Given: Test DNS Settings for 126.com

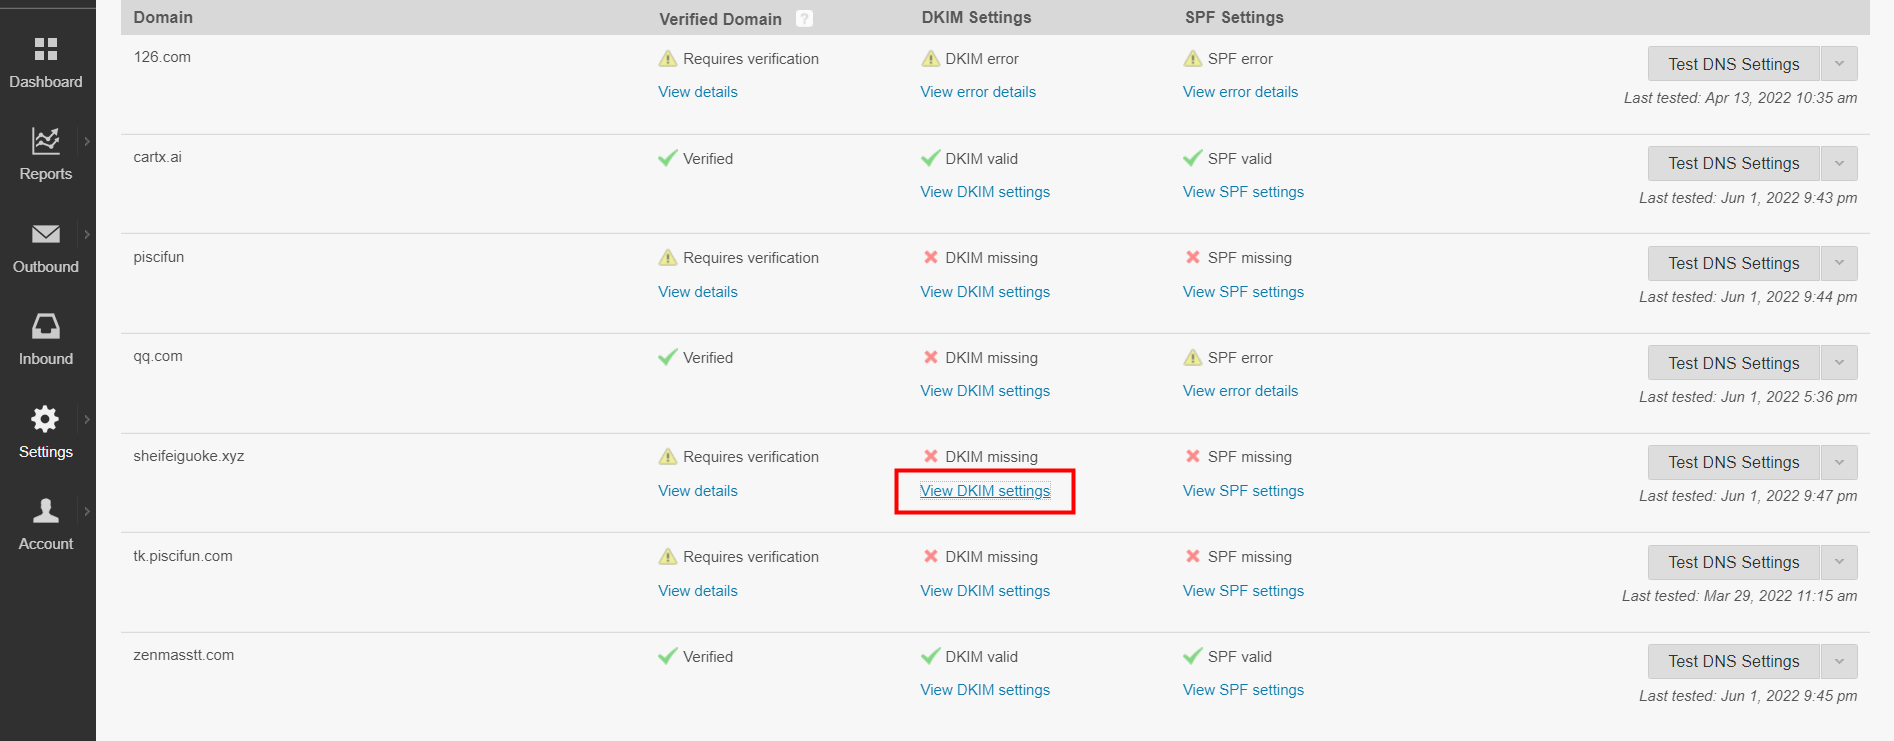Looking at the screenshot, I should [1733, 64].
